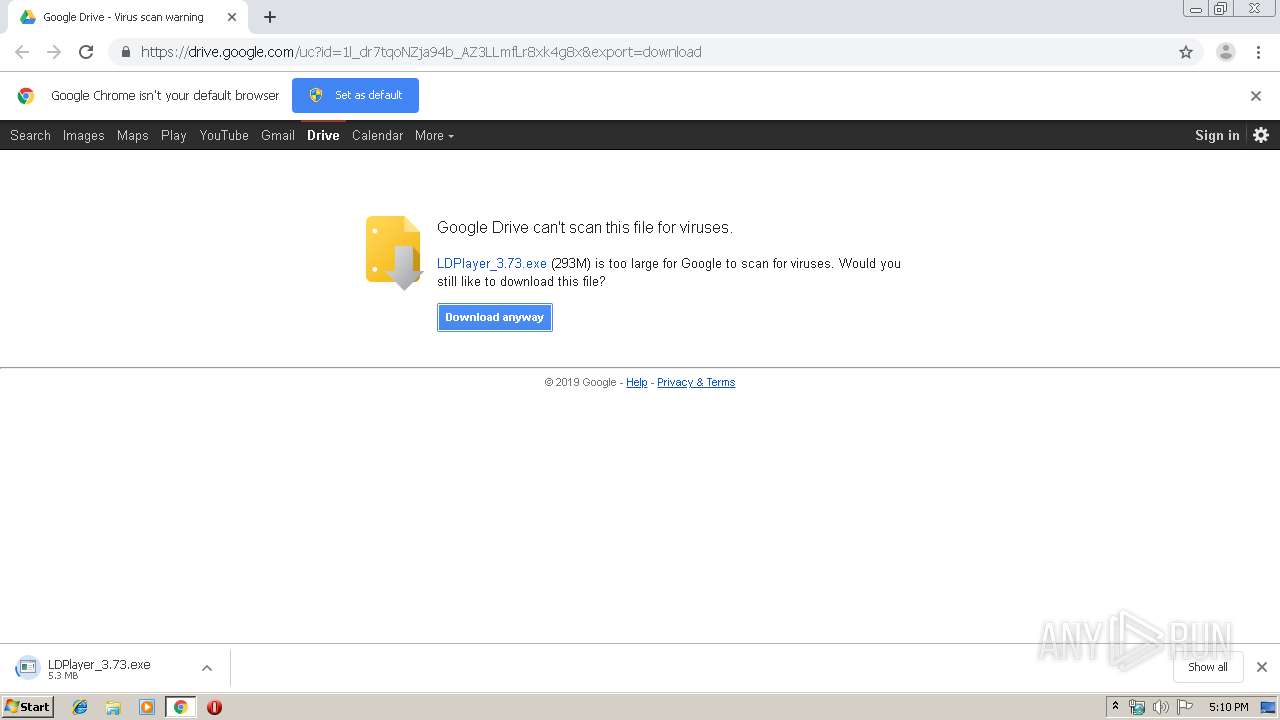This screenshot has height=720, width=1280.
Task: Click the browser forward arrow
Action: 54,52
